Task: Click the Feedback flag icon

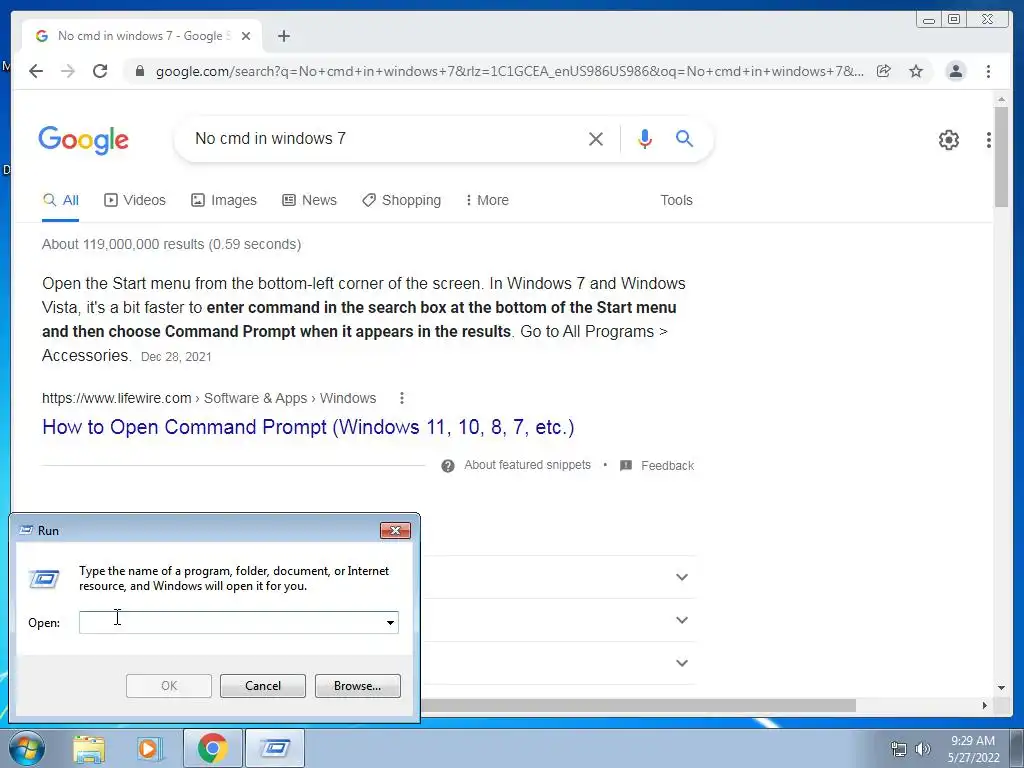Action: pyautogui.click(x=626, y=466)
